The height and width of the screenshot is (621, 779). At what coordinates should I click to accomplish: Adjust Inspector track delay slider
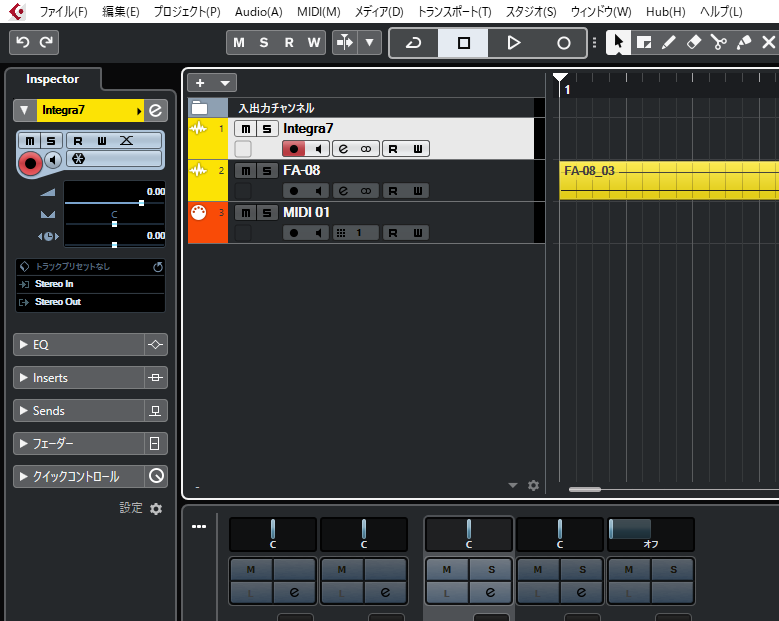[114, 245]
